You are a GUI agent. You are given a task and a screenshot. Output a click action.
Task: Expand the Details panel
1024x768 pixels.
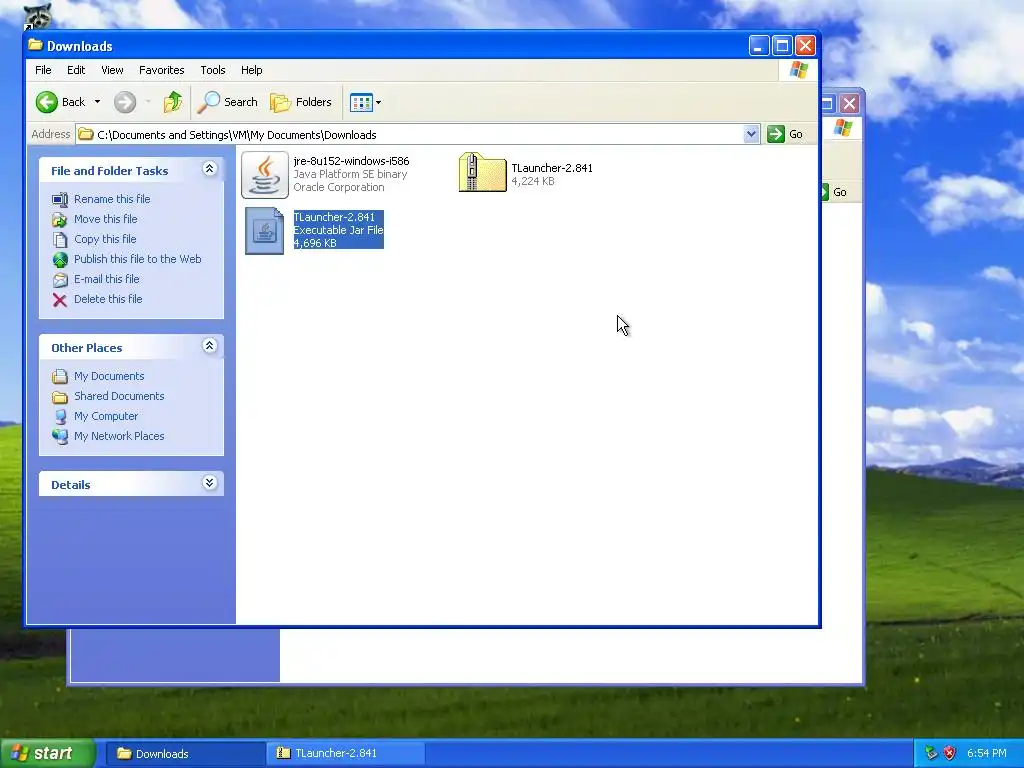209,483
